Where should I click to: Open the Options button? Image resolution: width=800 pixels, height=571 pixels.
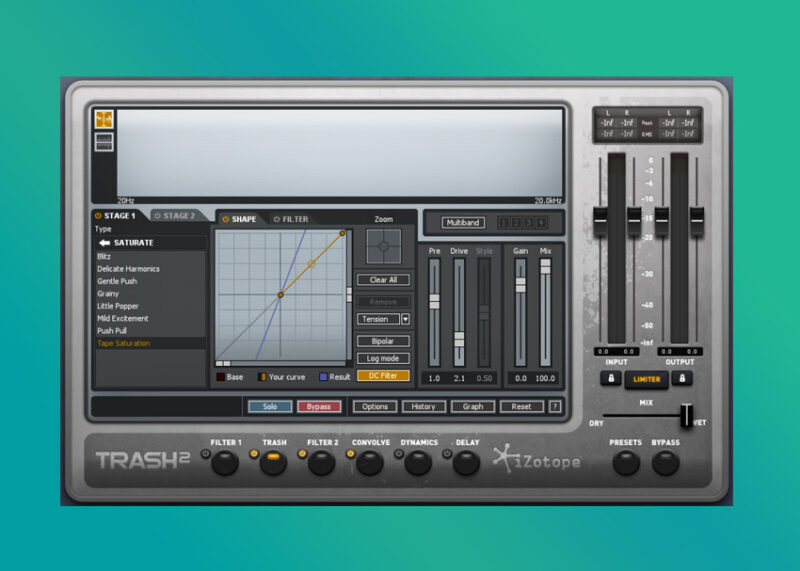point(375,407)
